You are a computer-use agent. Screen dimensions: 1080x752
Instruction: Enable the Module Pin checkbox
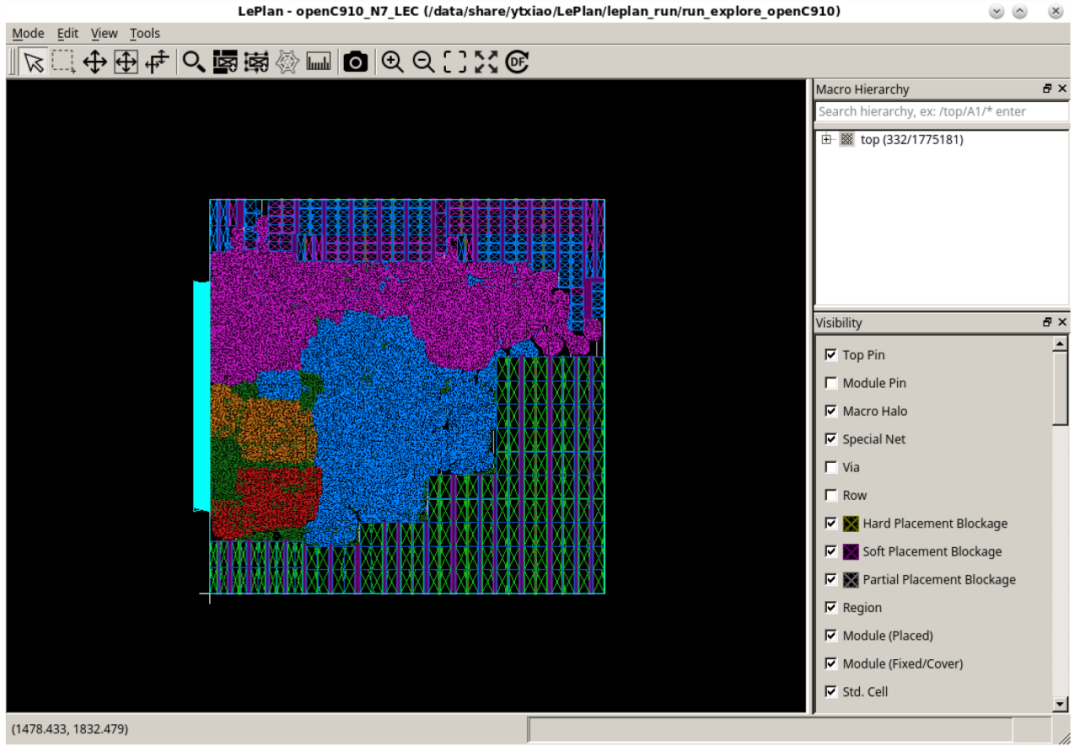tap(831, 383)
